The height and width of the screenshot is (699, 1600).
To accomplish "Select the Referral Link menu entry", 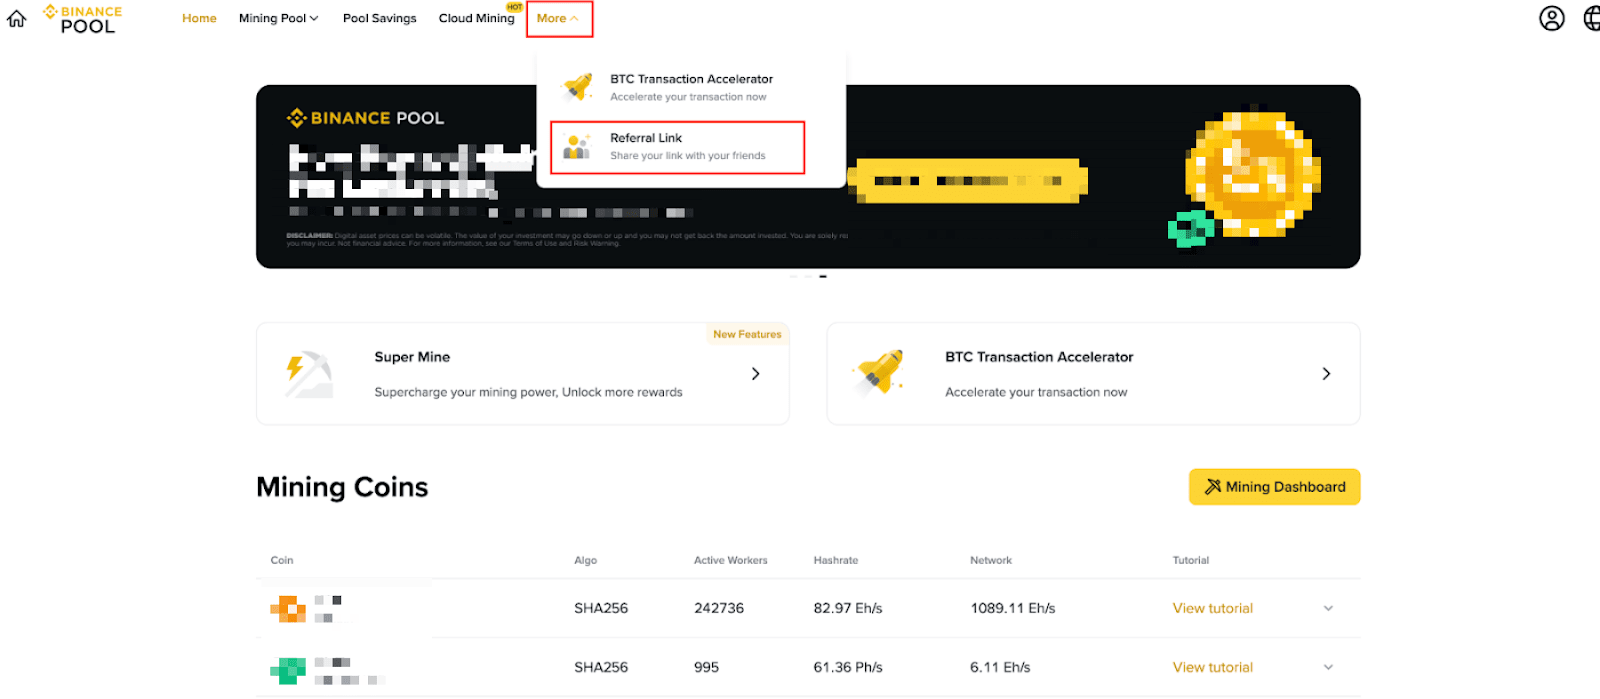I will click(x=678, y=147).
